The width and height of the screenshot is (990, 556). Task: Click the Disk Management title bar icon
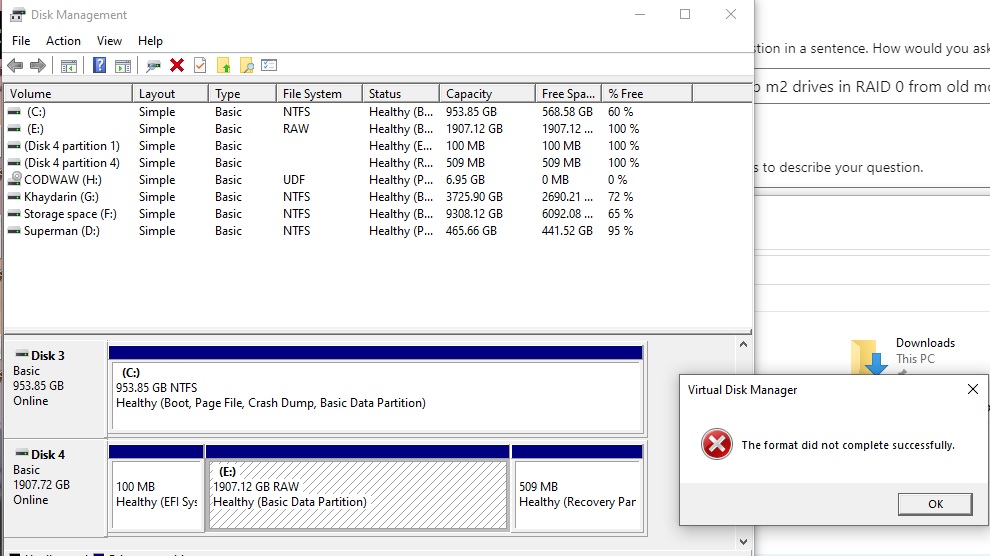[17, 15]
